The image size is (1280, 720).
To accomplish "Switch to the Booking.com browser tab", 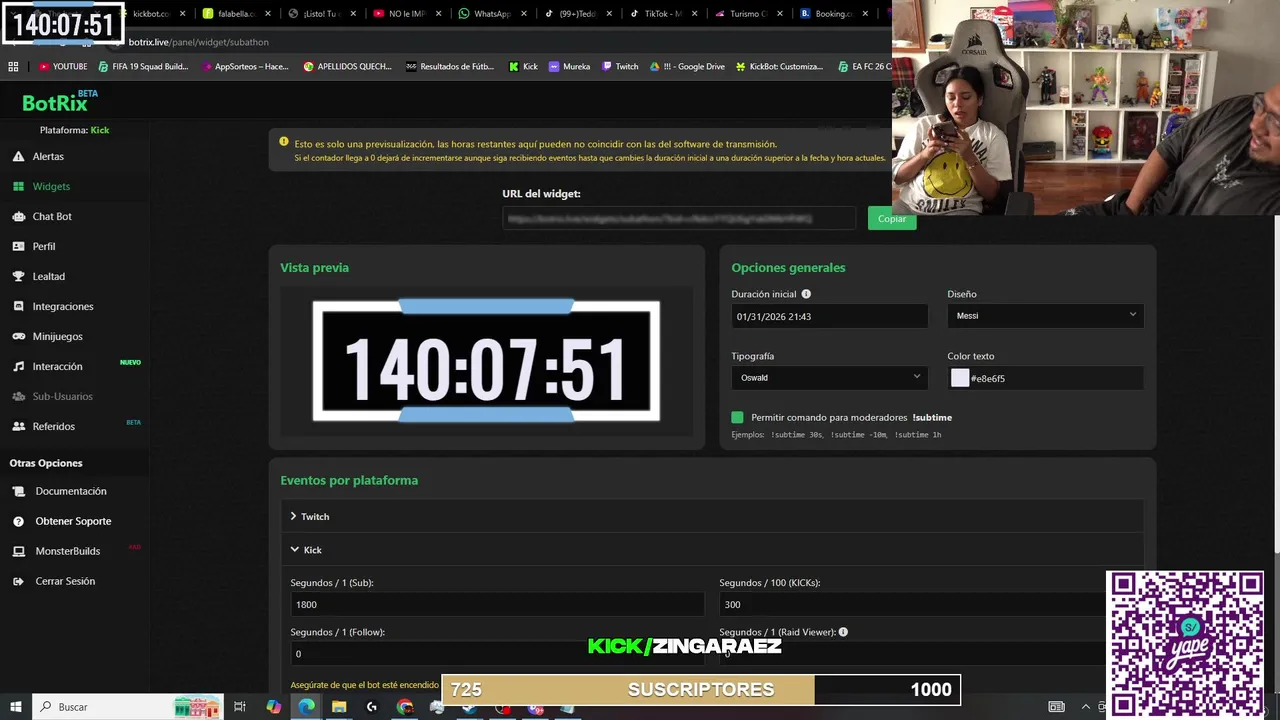I will click(833, 14).
